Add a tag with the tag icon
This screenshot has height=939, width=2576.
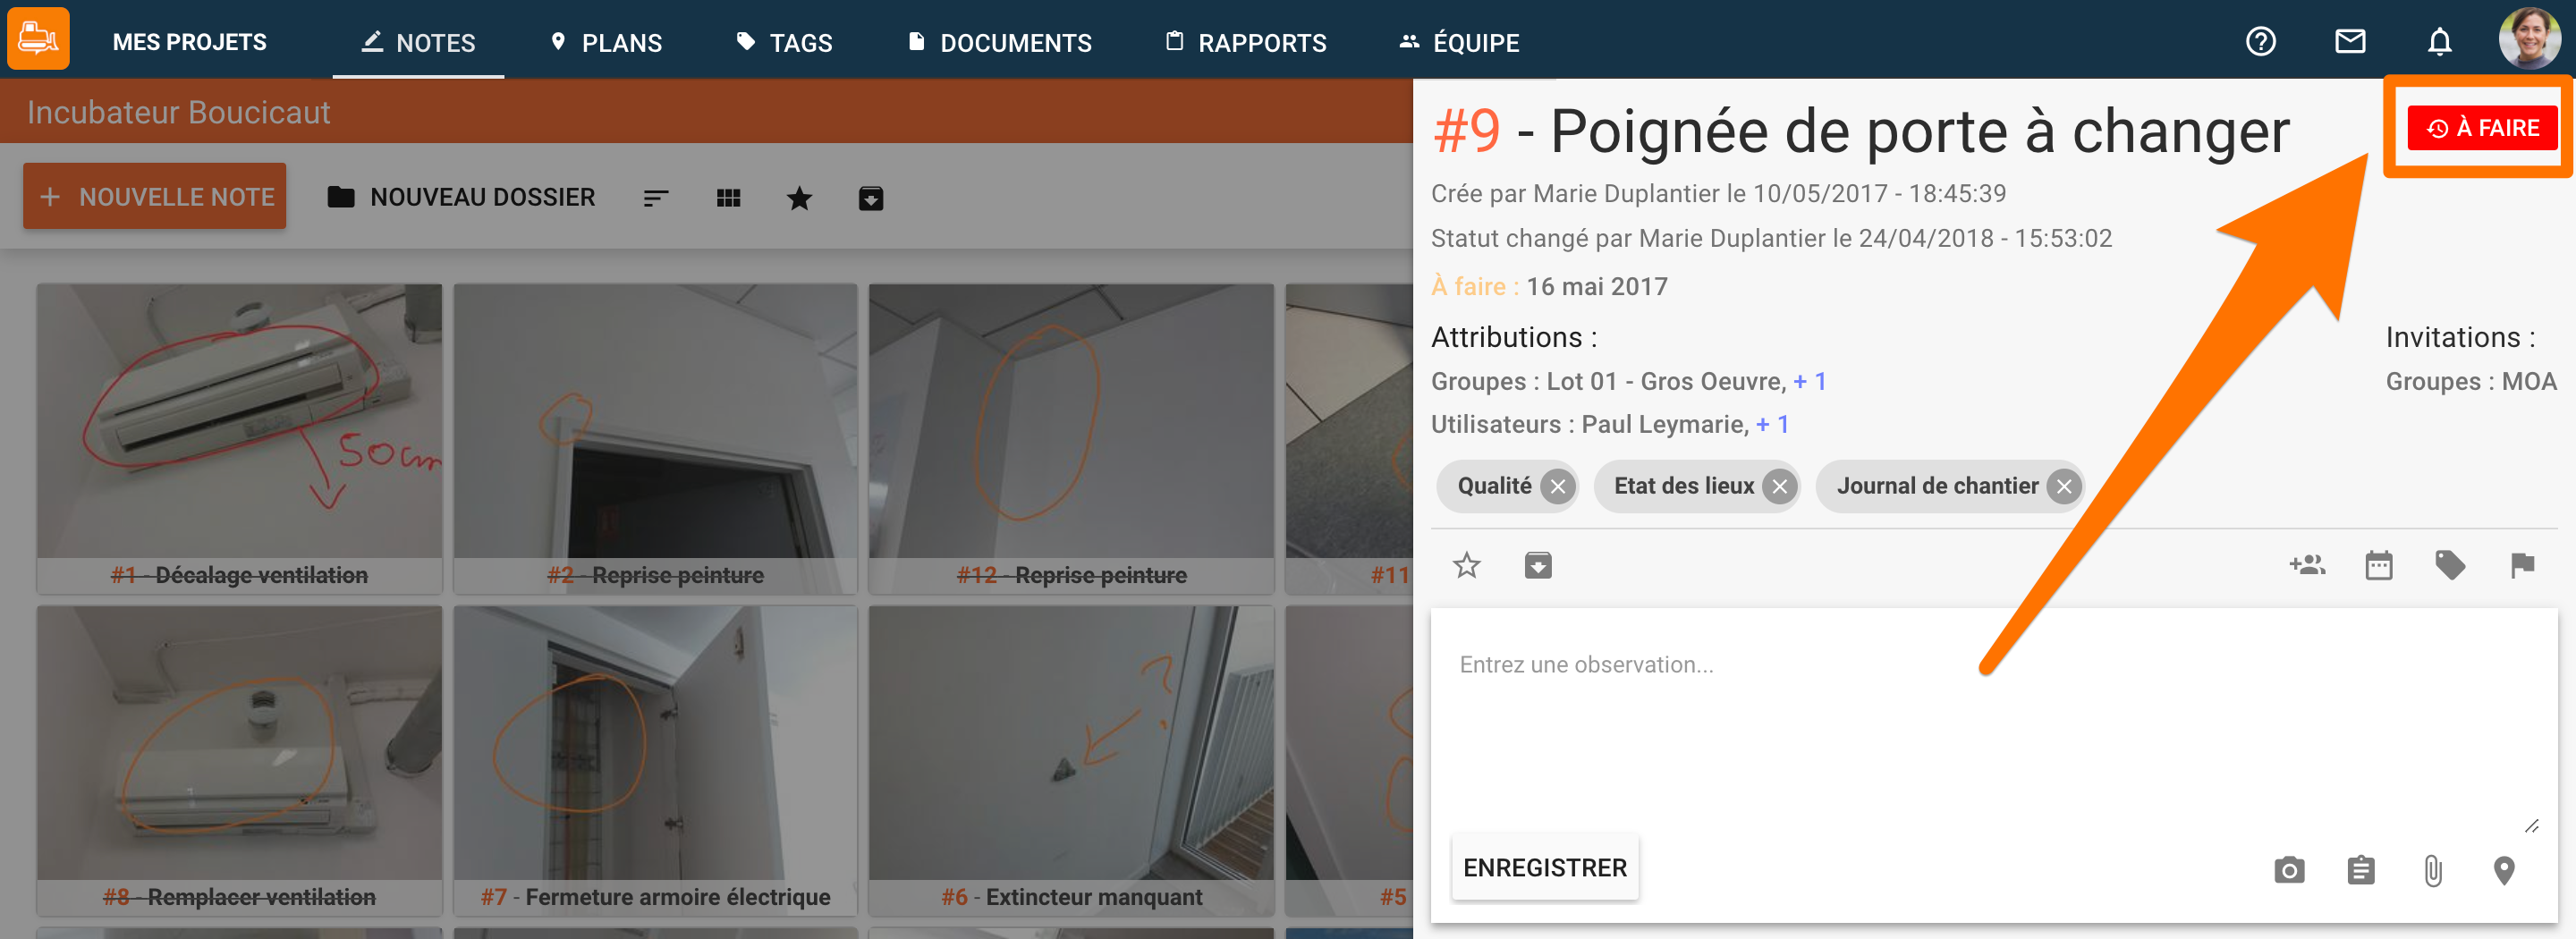[x=2450, y=565]
